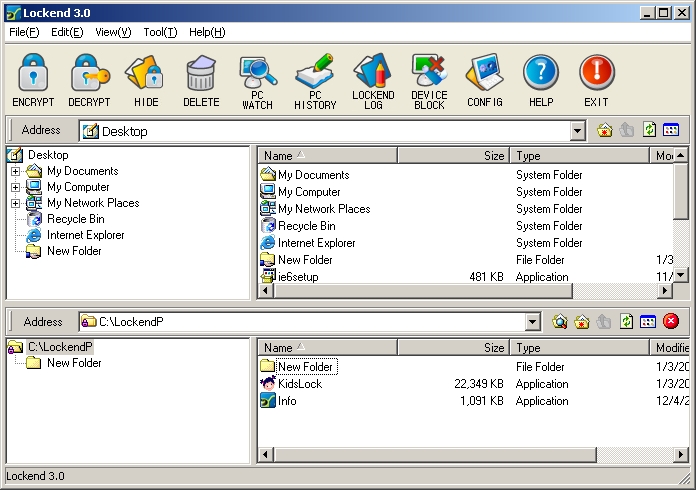Select New Folder under C:\LockendP in the folder tree
Image resolution: width=696 pixels, height=490 pixels.
click(74, 363)
